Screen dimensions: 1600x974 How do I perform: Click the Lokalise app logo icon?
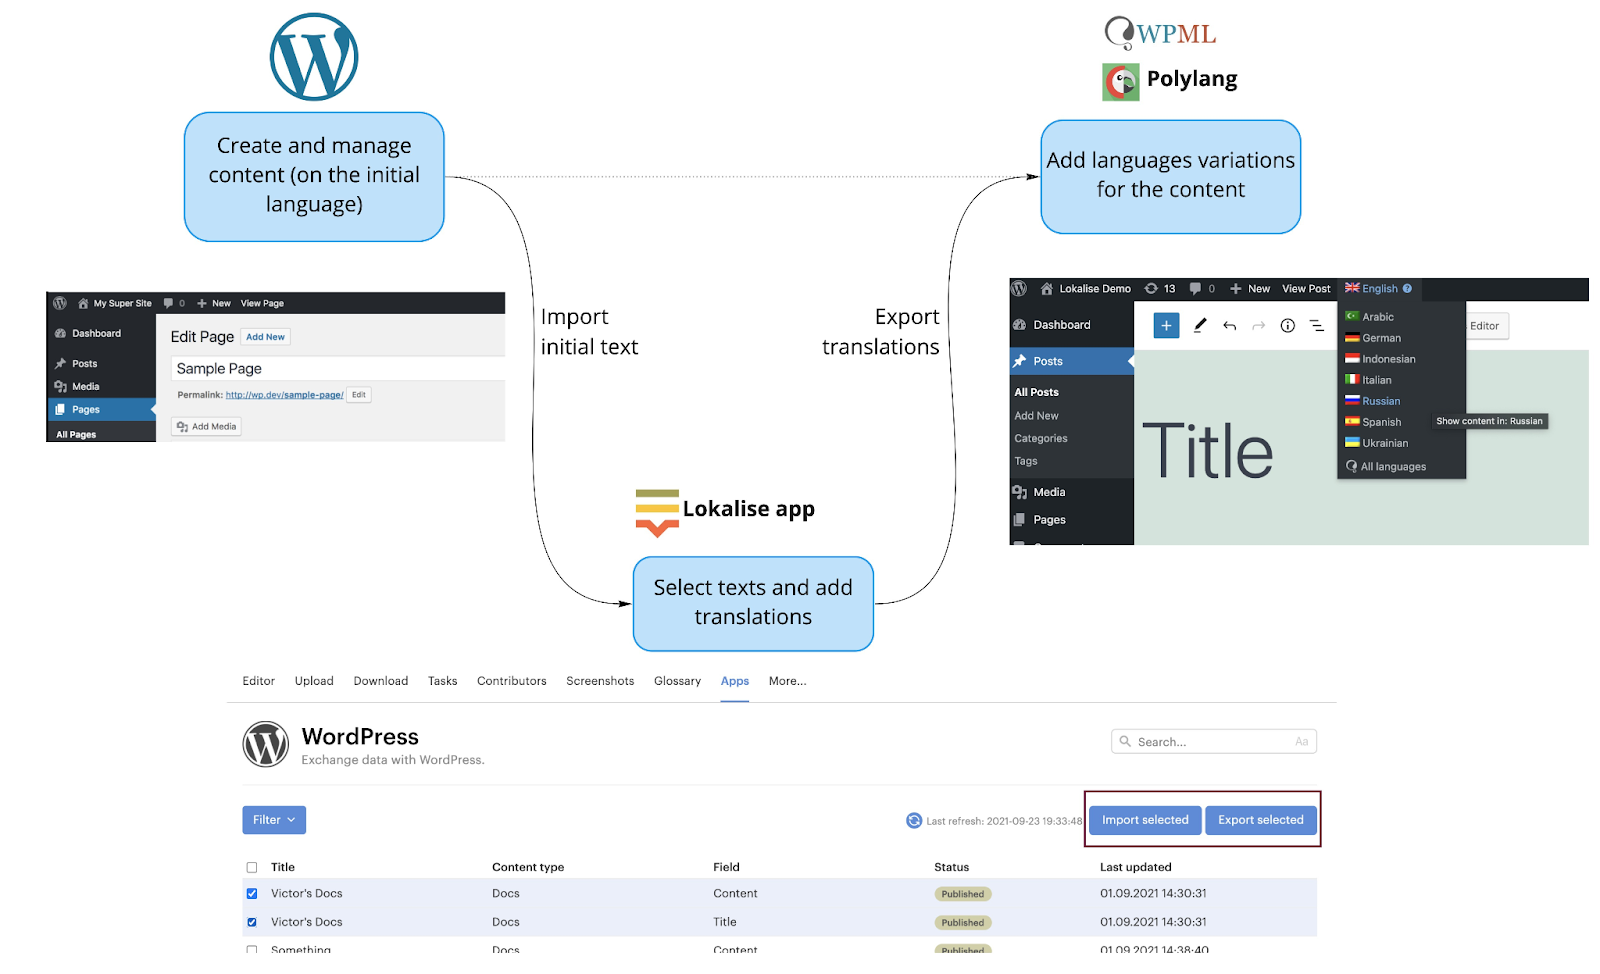click(x=657, y=513)
